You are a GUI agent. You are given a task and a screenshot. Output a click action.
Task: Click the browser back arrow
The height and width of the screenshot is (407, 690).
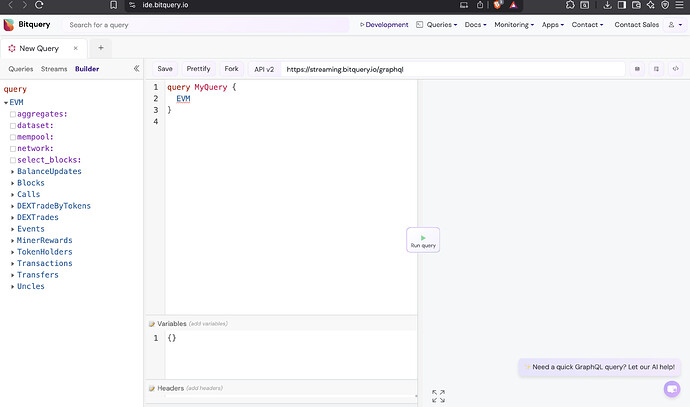pos(11,5)
